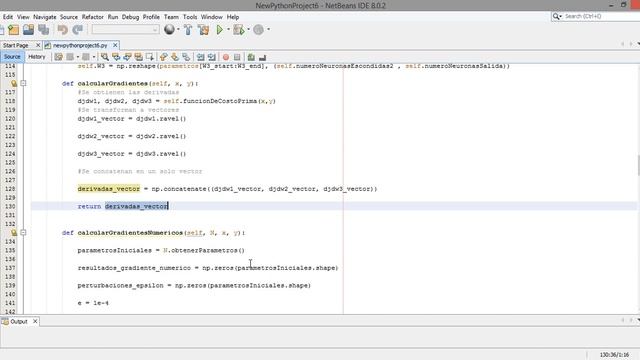Click the Find Previous Occurrence icon
The width and height of the screenshot is (640, 360).
pos(116,57)
